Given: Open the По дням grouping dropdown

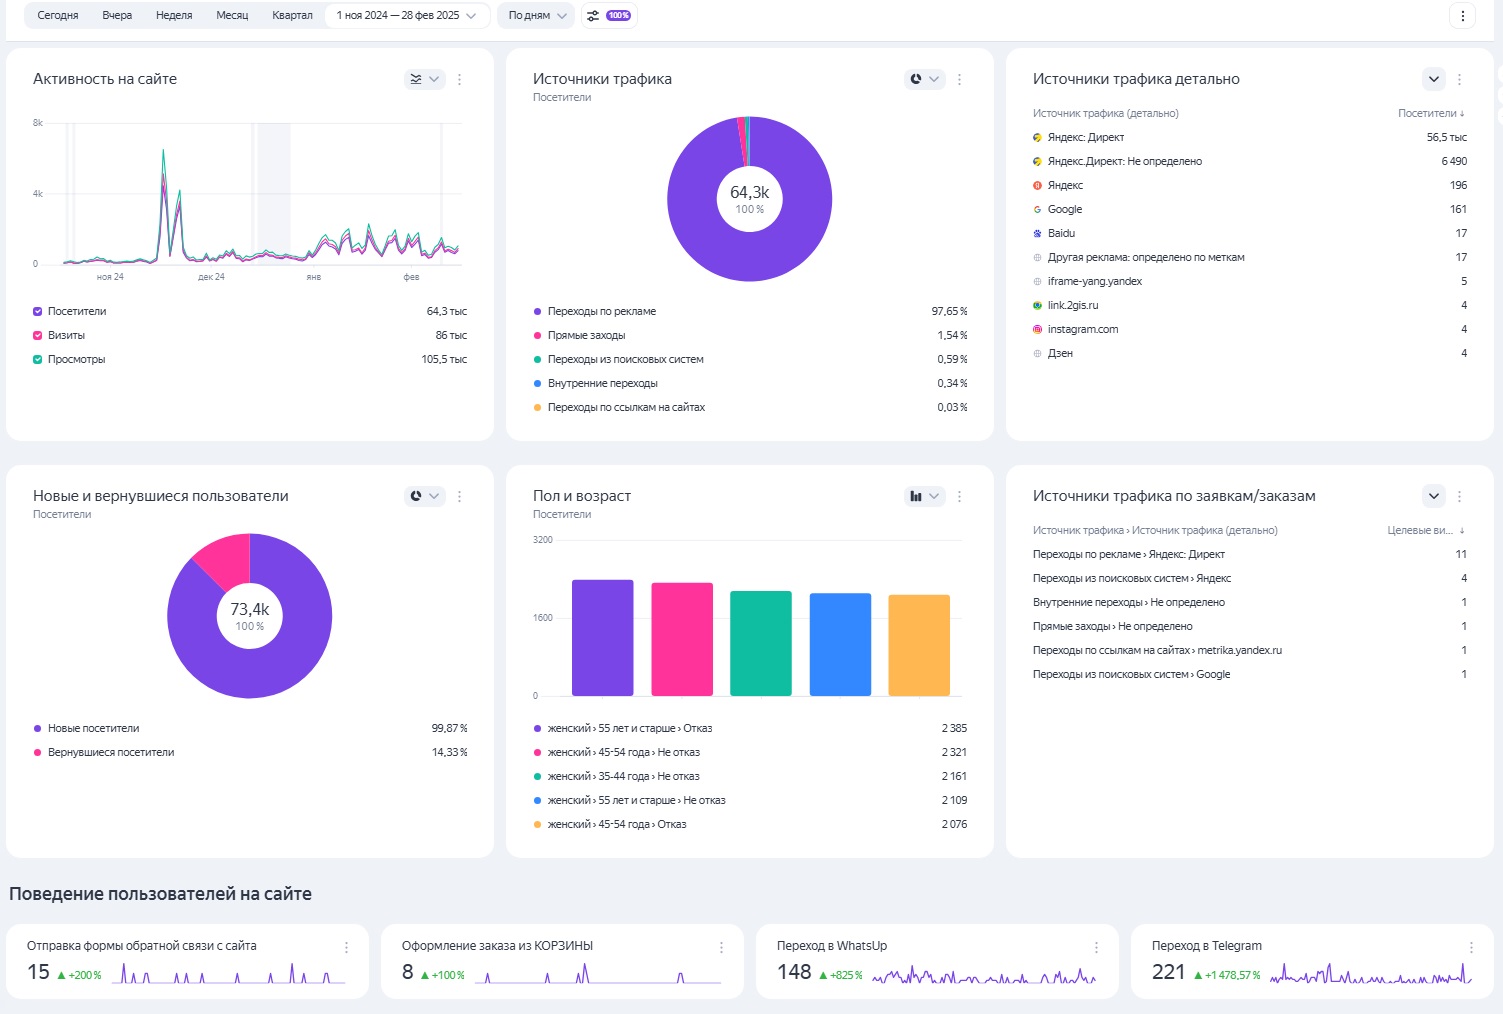Looking at the screenshot, I should [537, 16].
